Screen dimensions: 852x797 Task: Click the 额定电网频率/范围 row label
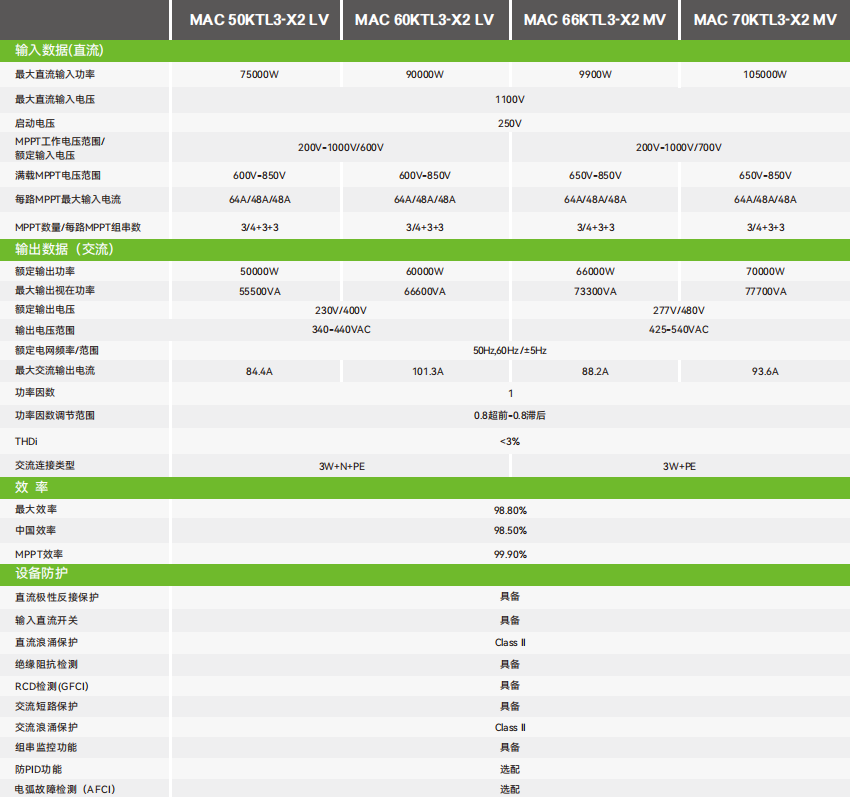point(57,350)
